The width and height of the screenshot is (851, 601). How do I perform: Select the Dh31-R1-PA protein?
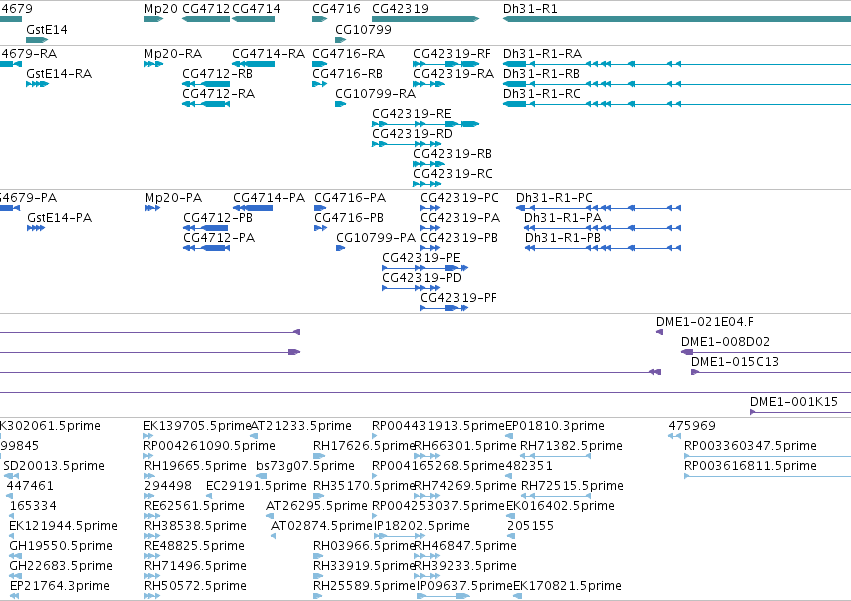pyautogui.click(x=563, y=218)
